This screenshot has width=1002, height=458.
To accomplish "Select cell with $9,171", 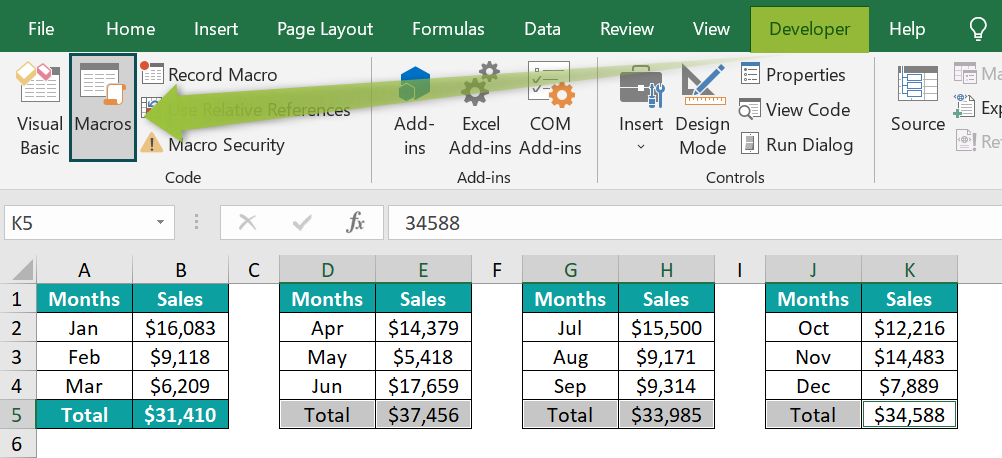I will tap(666, 356).
